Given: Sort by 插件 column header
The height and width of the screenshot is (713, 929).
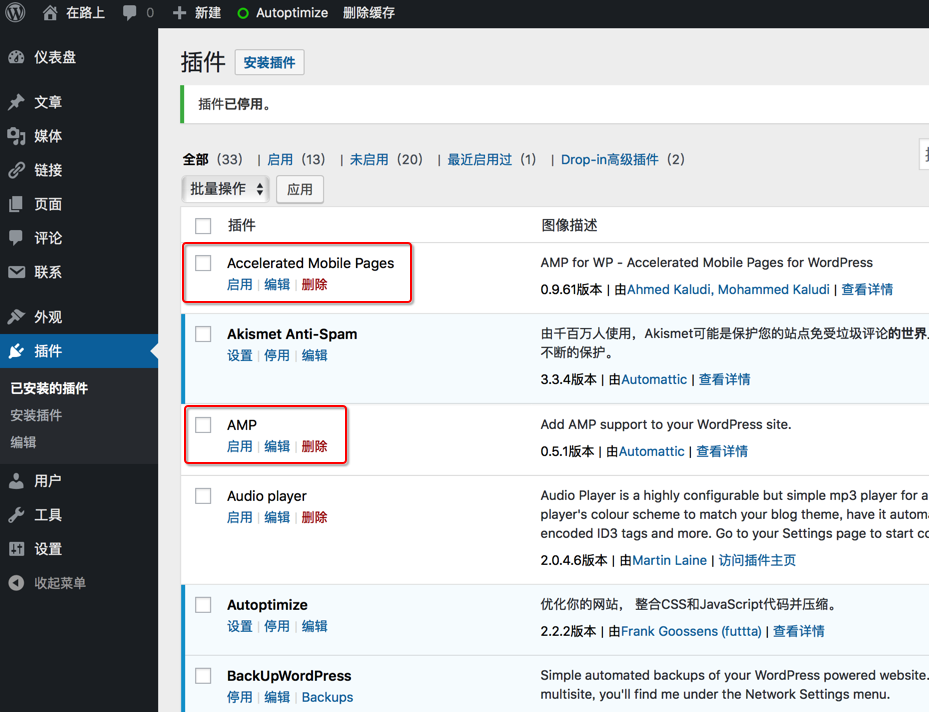Looking at the screenshot, I should (242, 225).
